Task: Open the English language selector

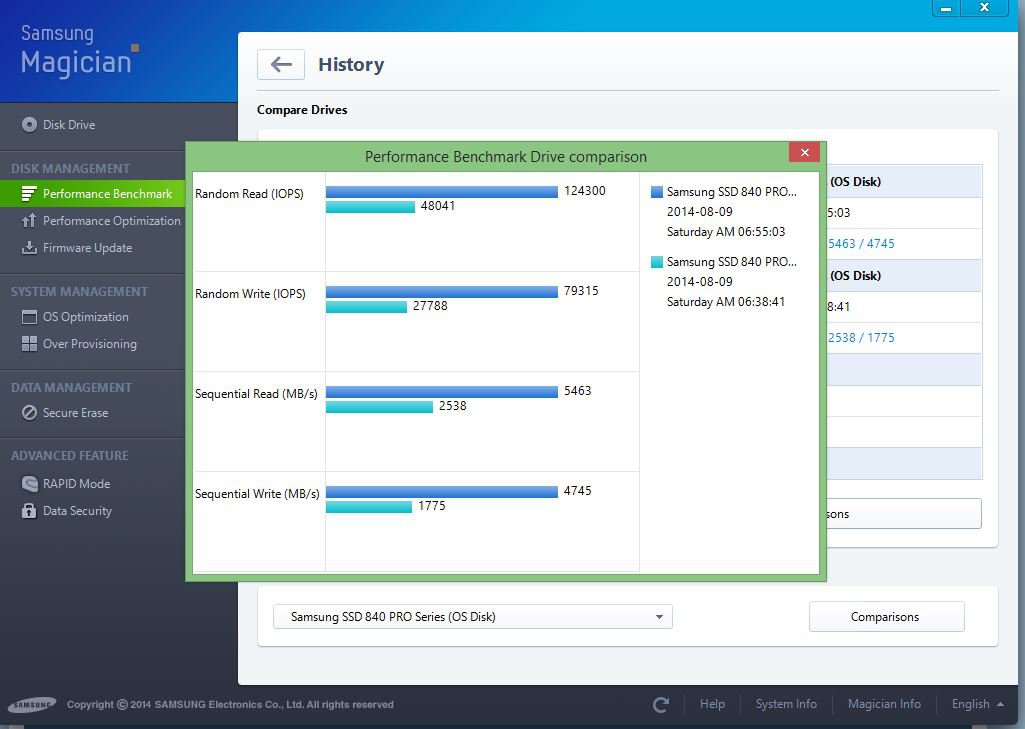Action: pos(977,704)
